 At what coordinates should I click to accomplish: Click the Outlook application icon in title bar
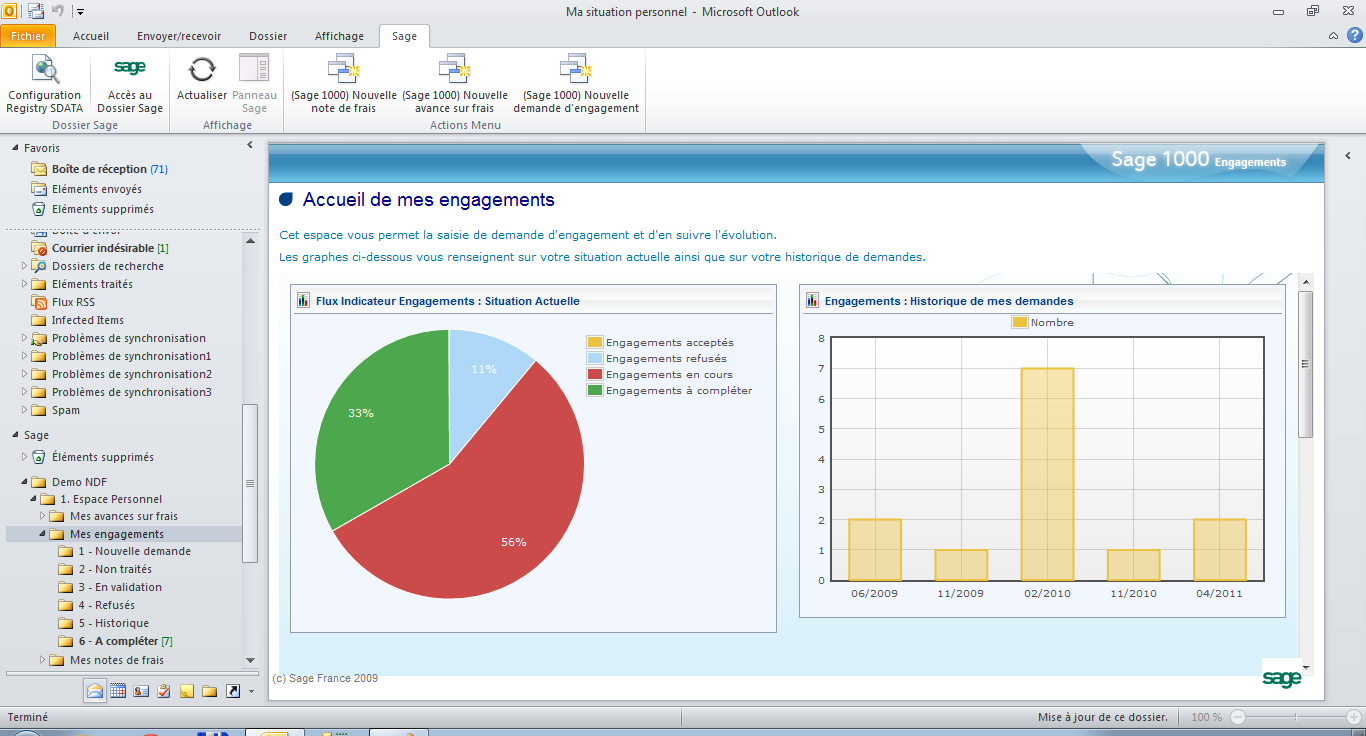tap(9, 12)
